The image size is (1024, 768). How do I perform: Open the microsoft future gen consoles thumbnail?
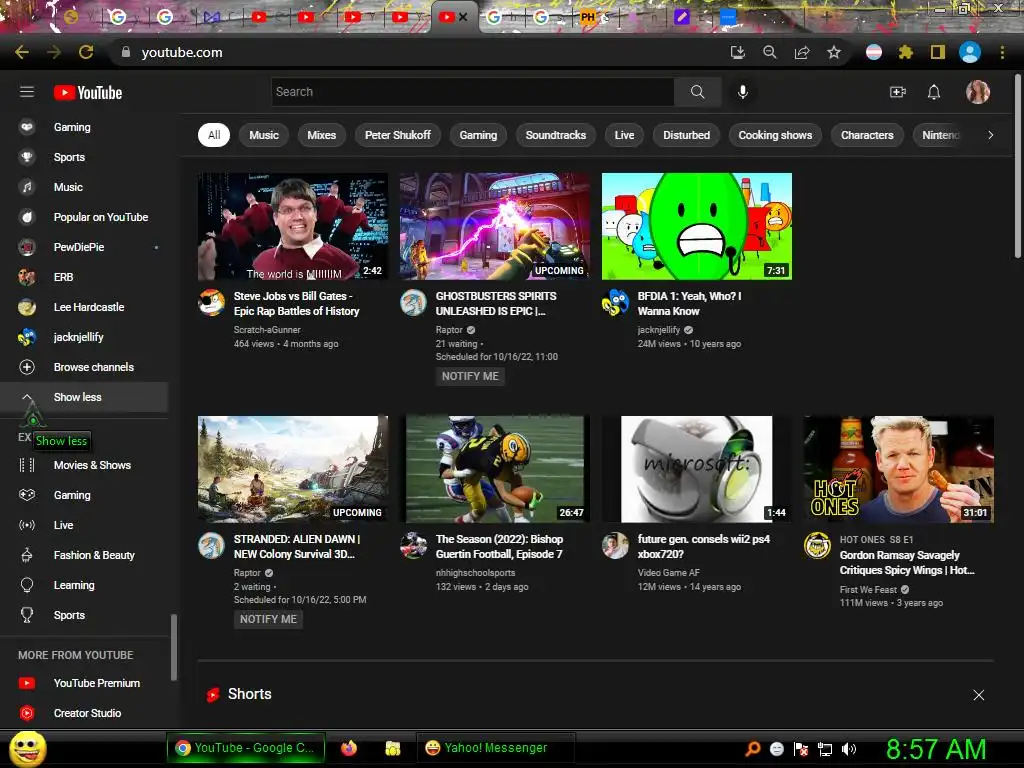(697, 469)
